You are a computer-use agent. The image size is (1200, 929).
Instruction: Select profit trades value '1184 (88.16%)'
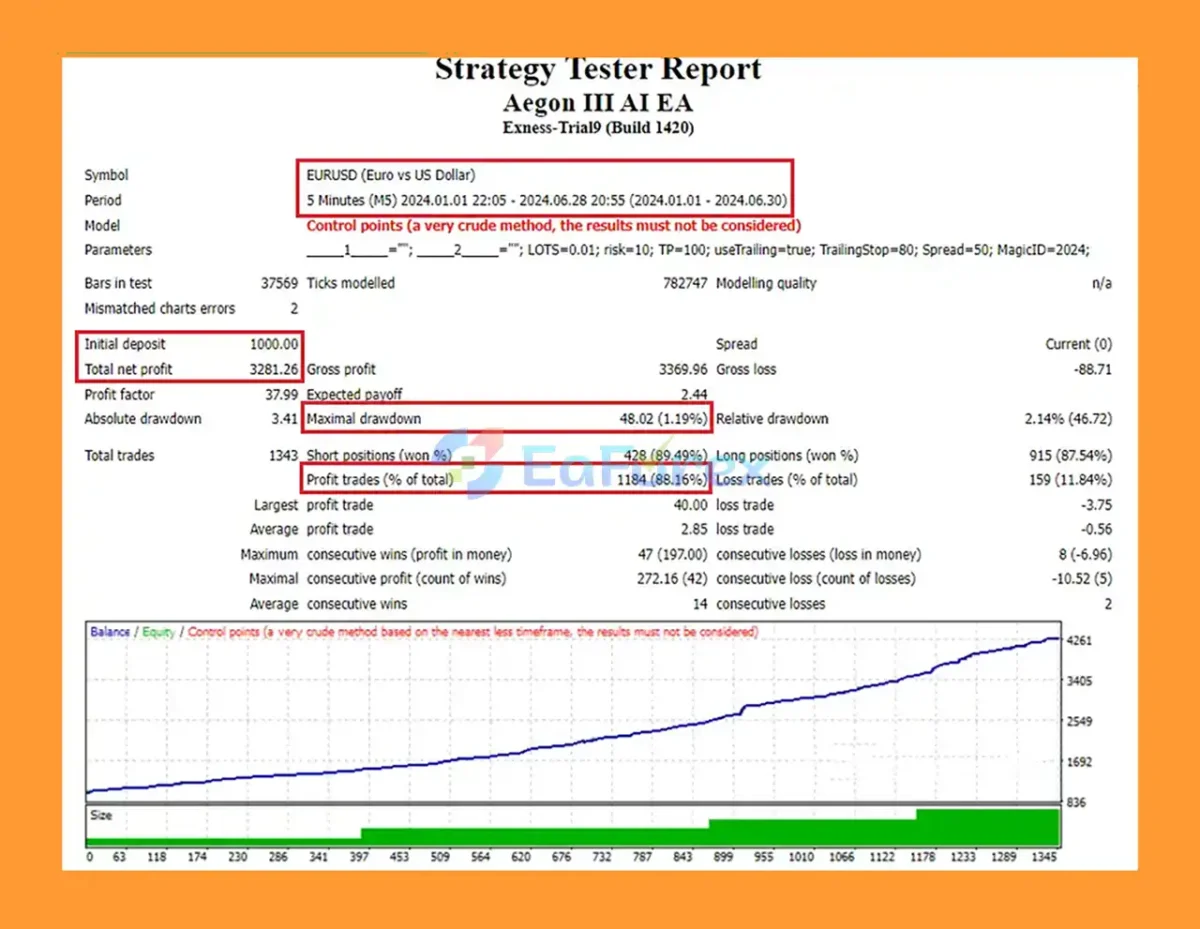[x=662, y=480]
